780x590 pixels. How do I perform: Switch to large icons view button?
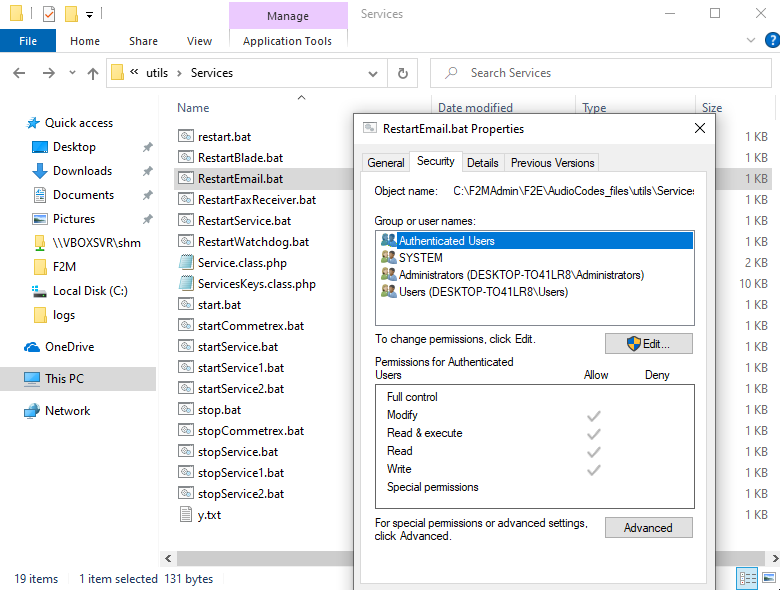(767, 578)
